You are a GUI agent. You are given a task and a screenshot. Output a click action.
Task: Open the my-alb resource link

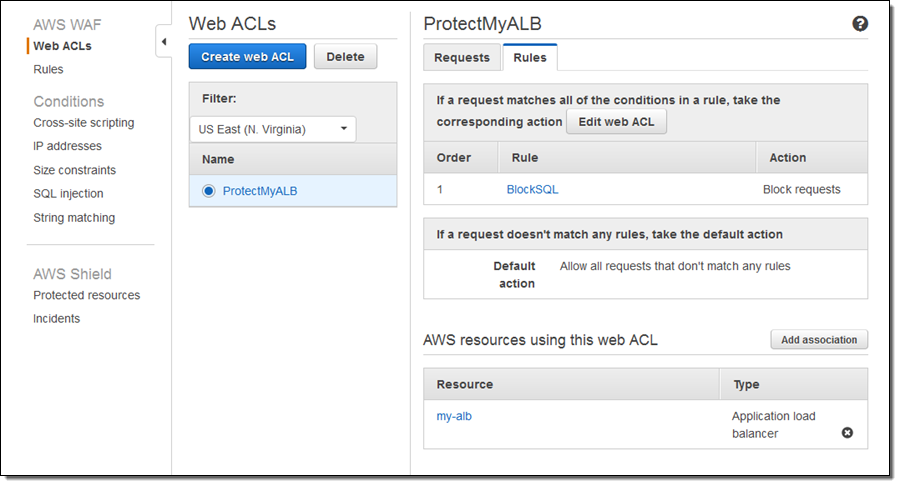coord(454,416)
